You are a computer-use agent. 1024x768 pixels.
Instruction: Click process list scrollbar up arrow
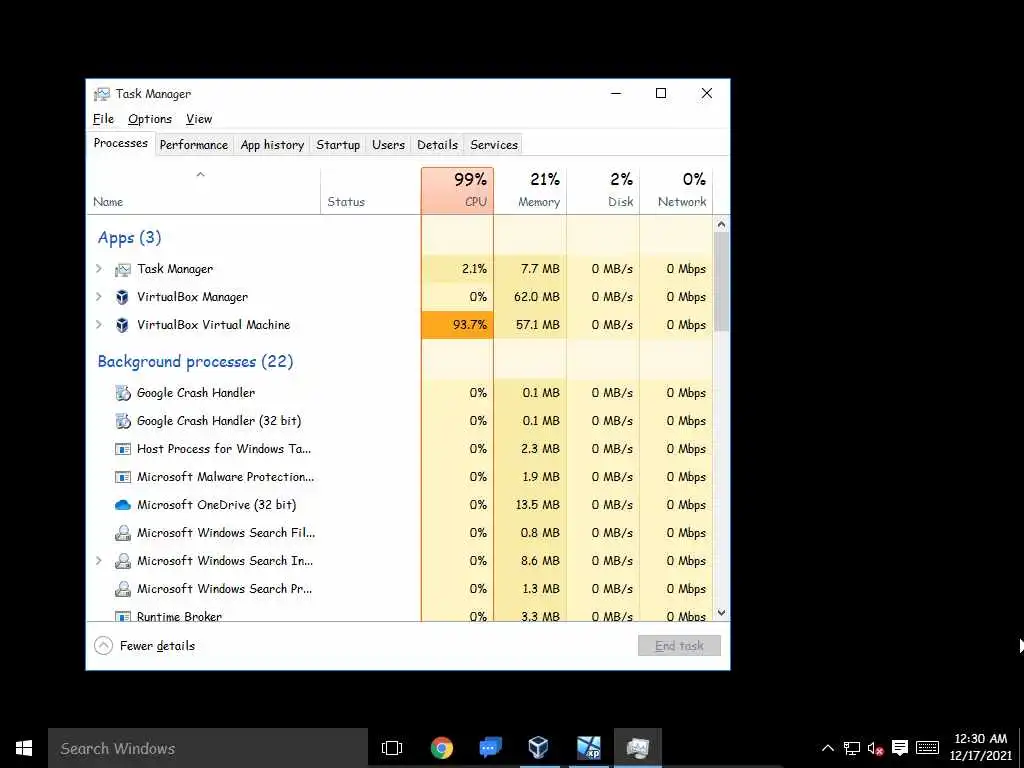click(x=721, y=225)
